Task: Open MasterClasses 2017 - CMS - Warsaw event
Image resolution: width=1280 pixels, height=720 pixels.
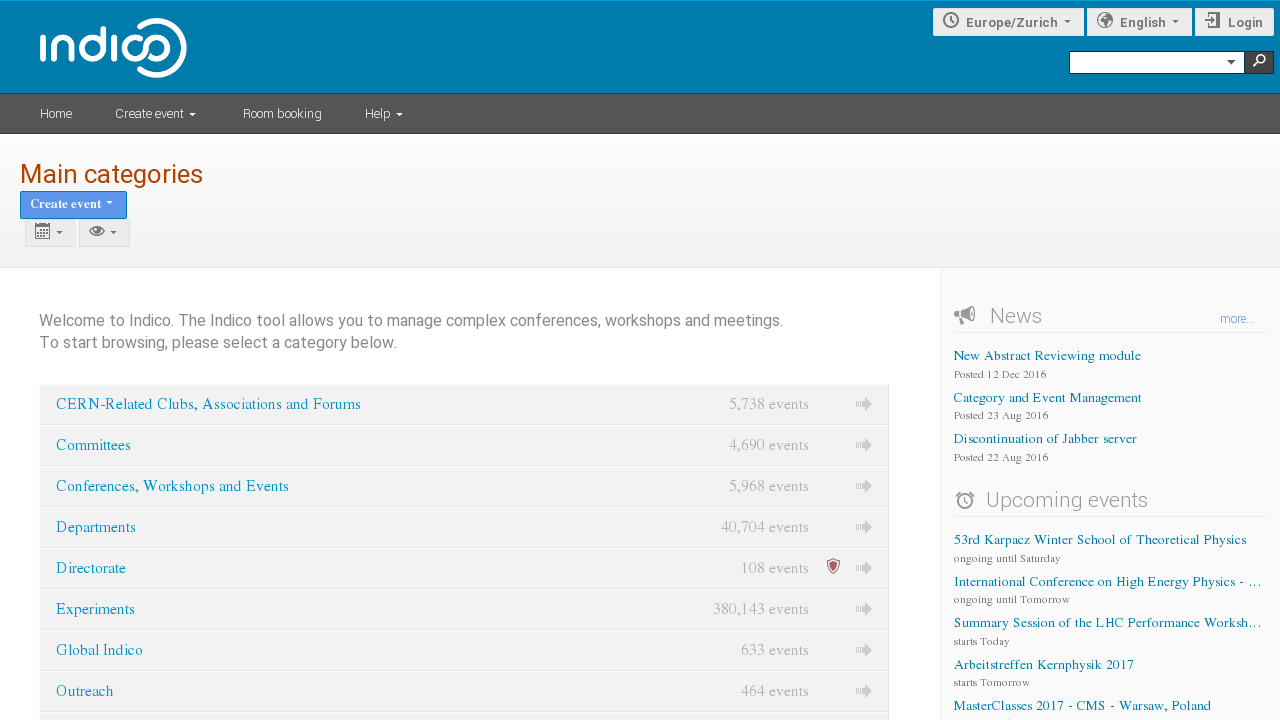Action: point(1082,706)
